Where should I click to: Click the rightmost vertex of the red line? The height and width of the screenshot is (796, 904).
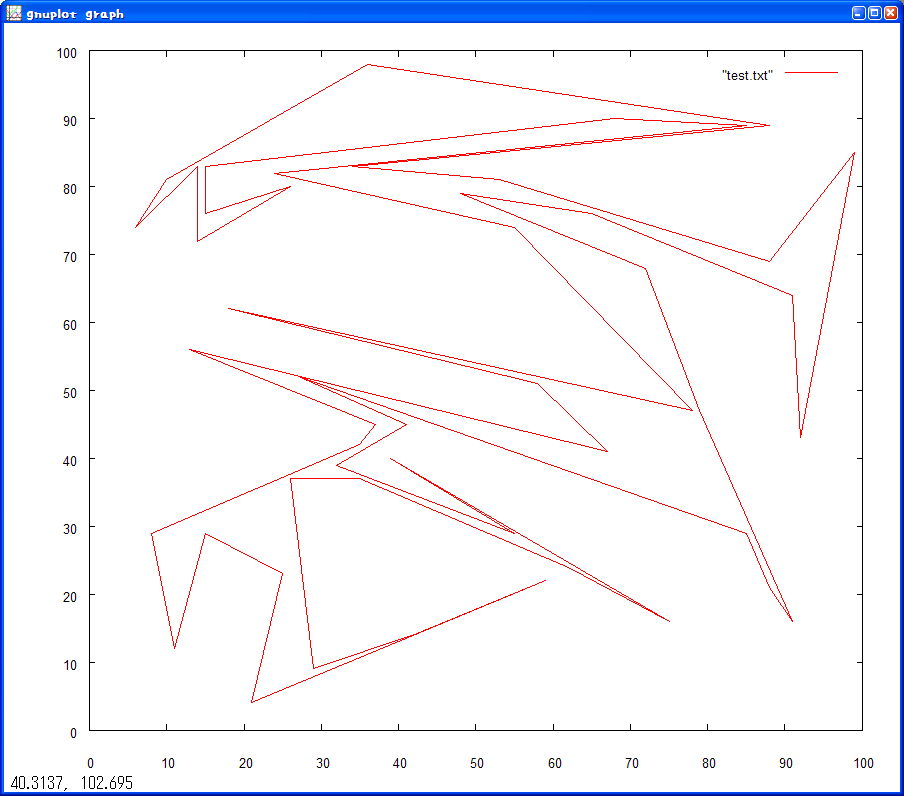(x=854, y=153)
